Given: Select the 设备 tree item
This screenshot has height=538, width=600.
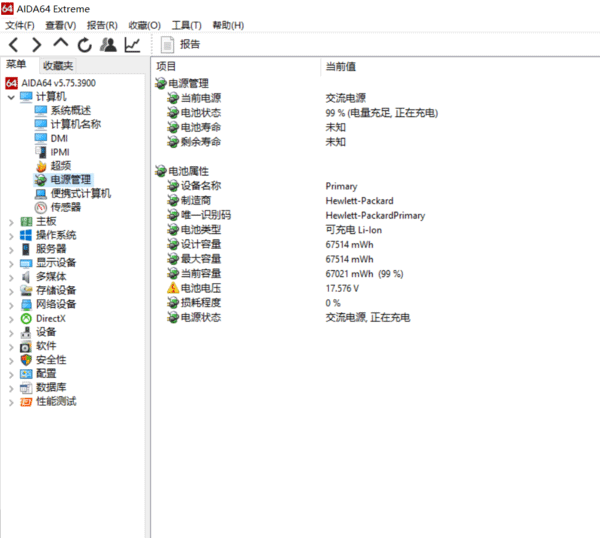Looking at the screenshot, I should click(46, 332).
